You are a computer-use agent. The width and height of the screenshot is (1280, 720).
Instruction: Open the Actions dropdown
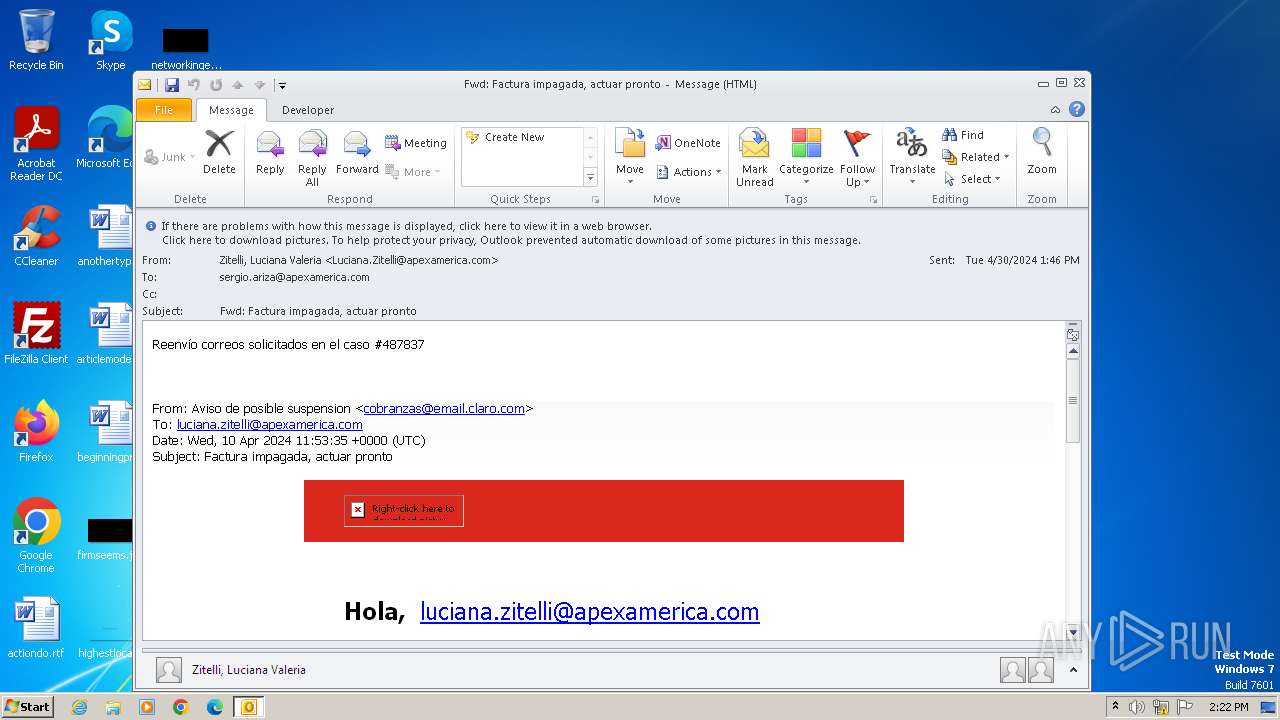point(689,172)
